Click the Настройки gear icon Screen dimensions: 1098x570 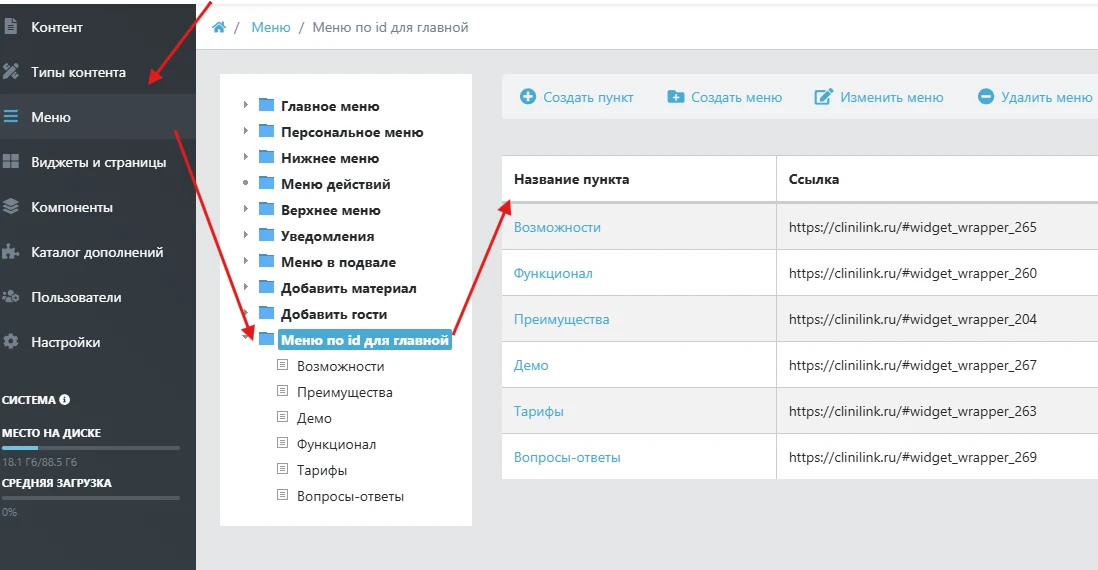[11, 342]
